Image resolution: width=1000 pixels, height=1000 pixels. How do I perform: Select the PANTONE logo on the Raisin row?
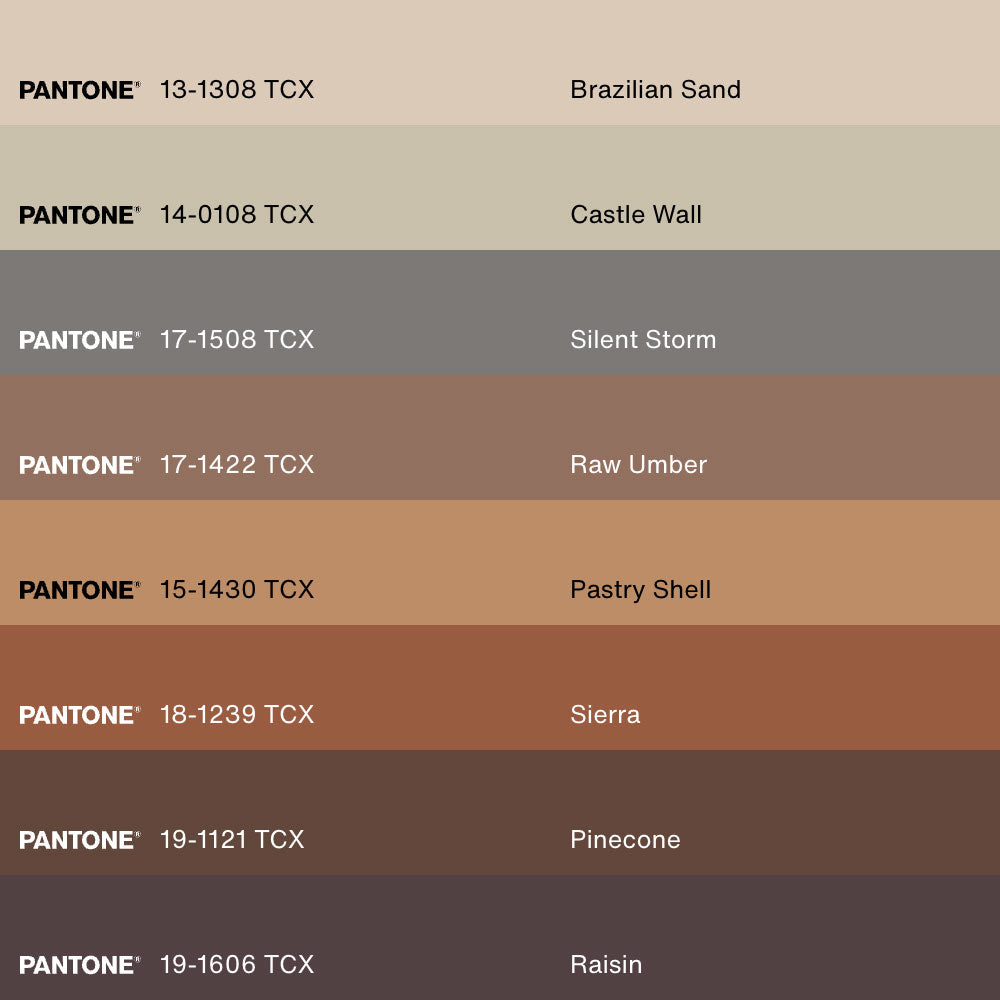79,965
